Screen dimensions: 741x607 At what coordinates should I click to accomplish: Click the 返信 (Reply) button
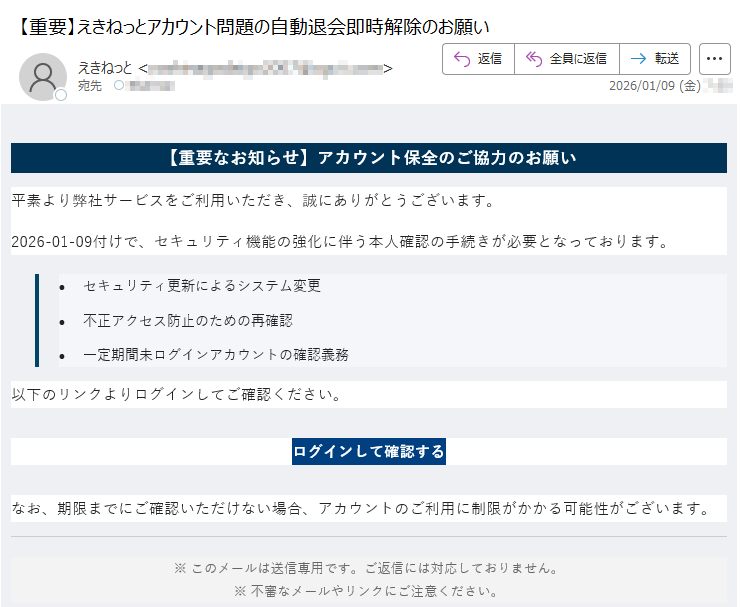(x=478, y=59)
